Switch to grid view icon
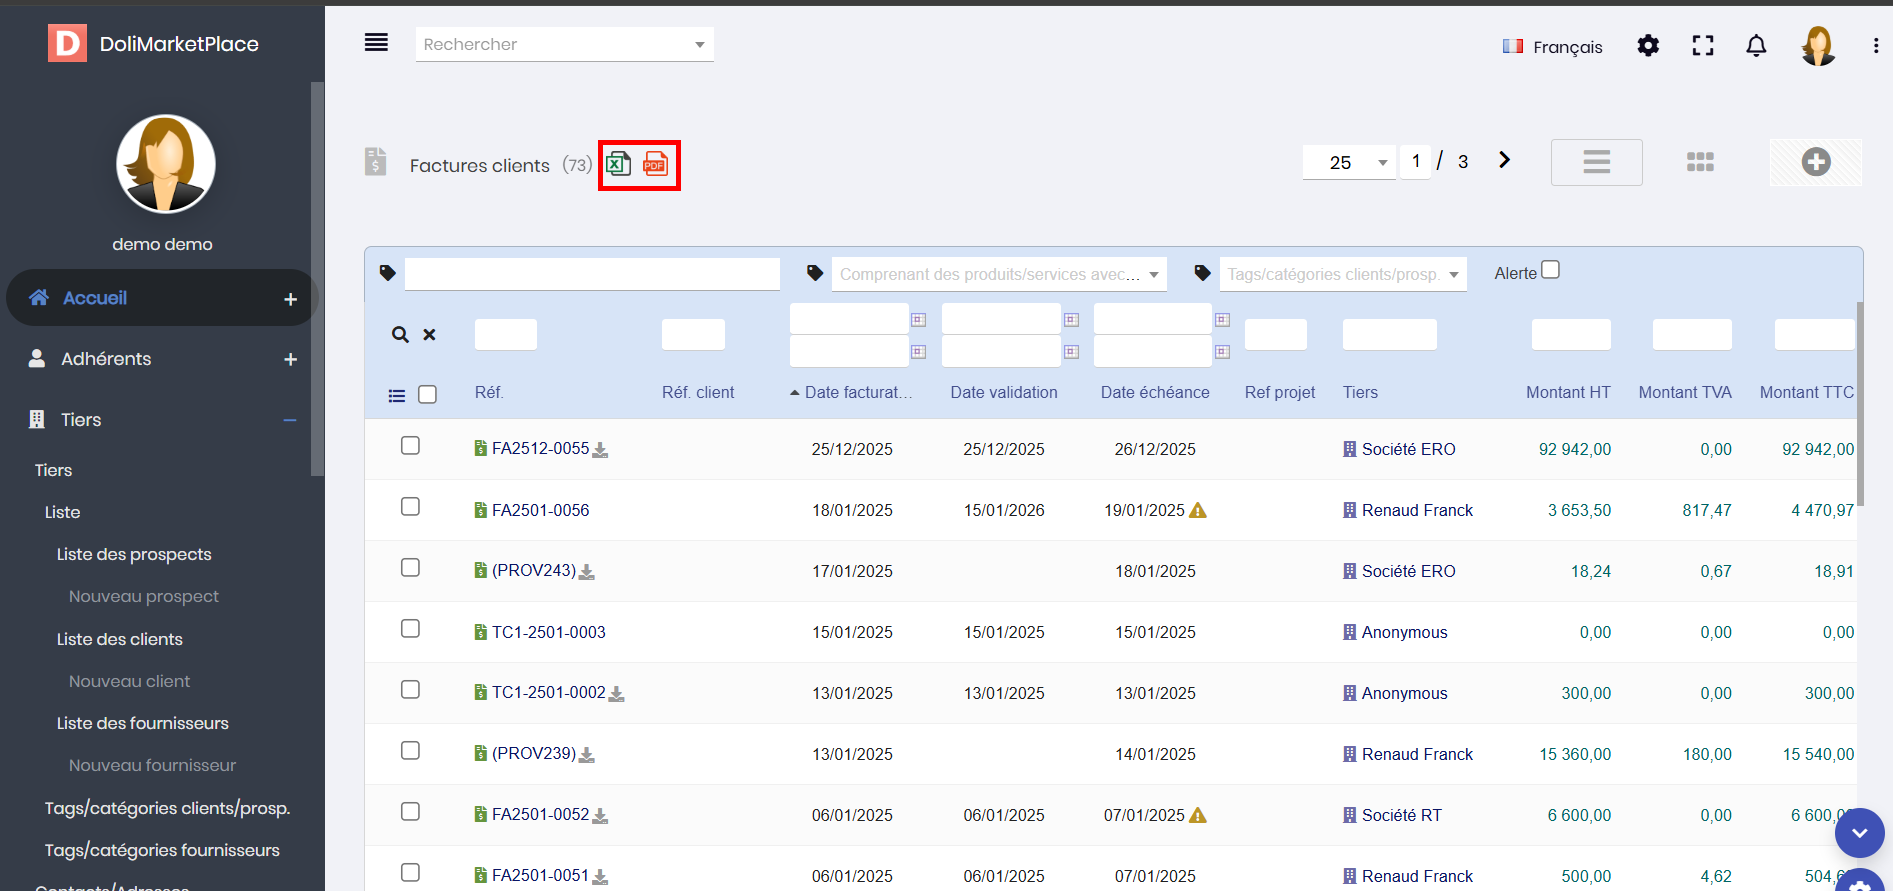Viewport: 1893px width, 891px height. 1700,162
